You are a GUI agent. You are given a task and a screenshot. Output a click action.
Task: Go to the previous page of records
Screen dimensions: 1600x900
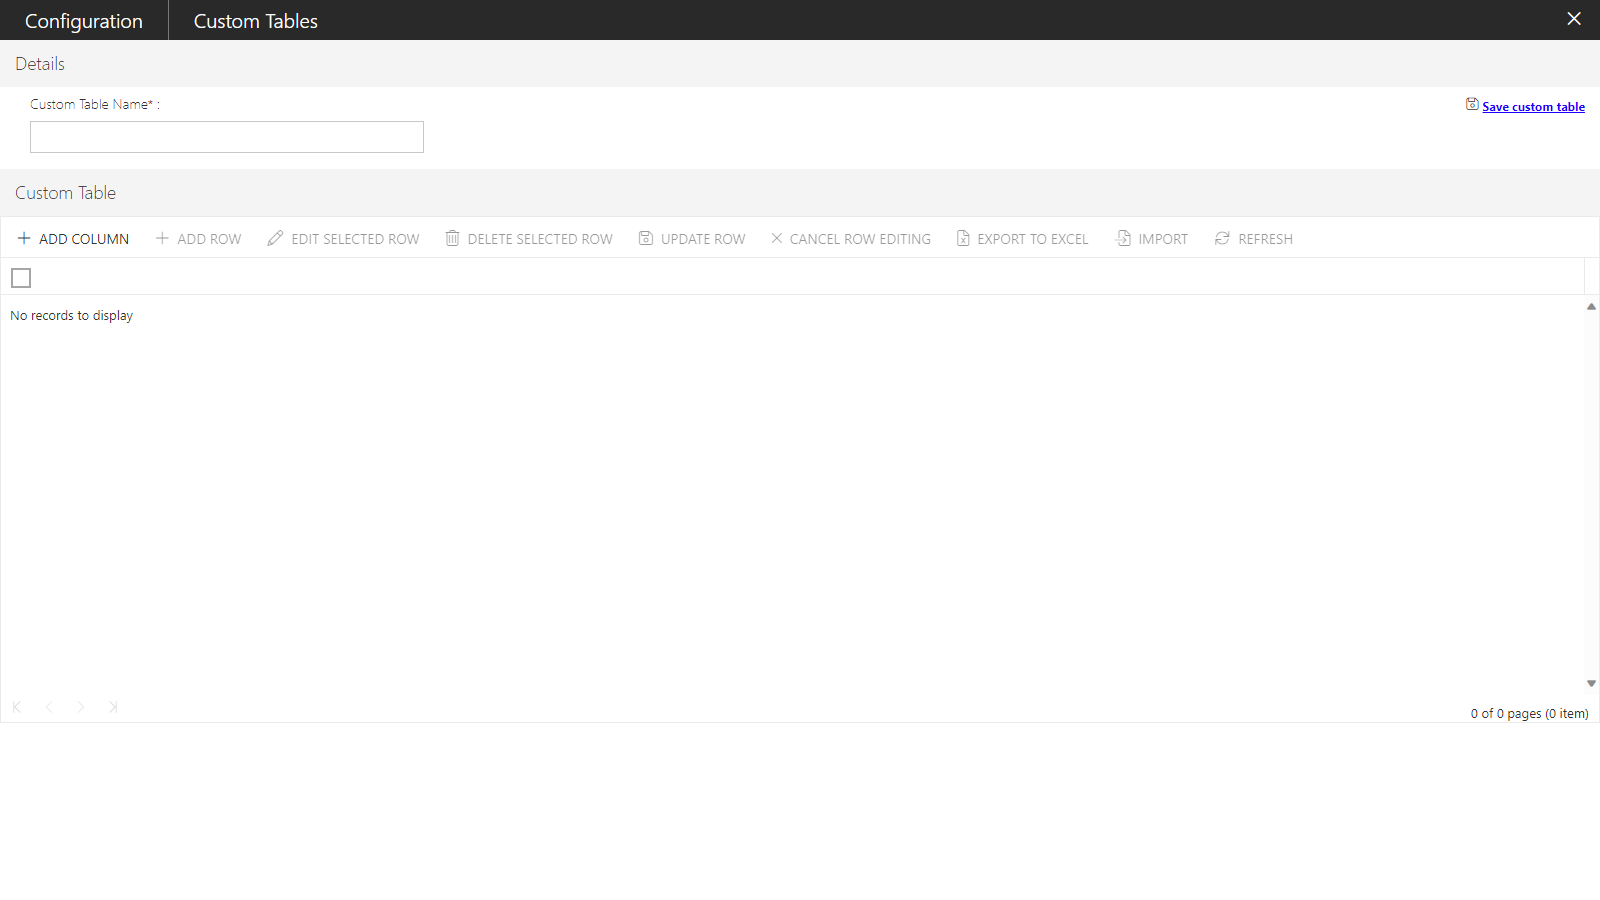pos(49,707)
